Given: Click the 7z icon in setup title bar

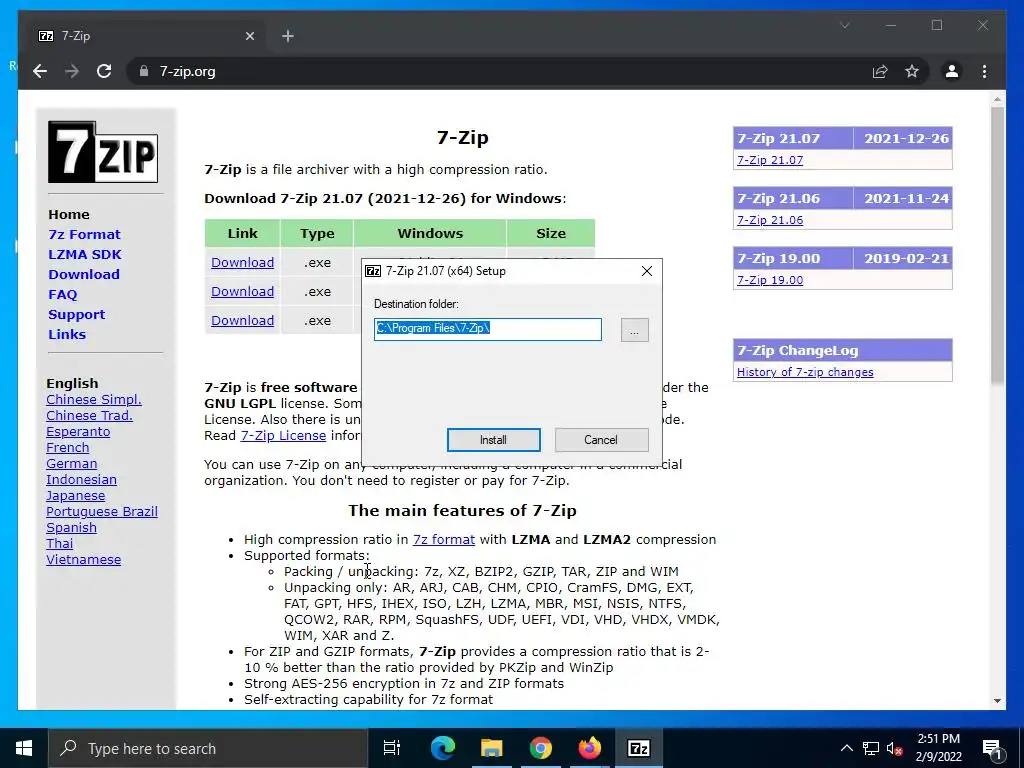Looking at the screenshot, I should pos(373,271).
